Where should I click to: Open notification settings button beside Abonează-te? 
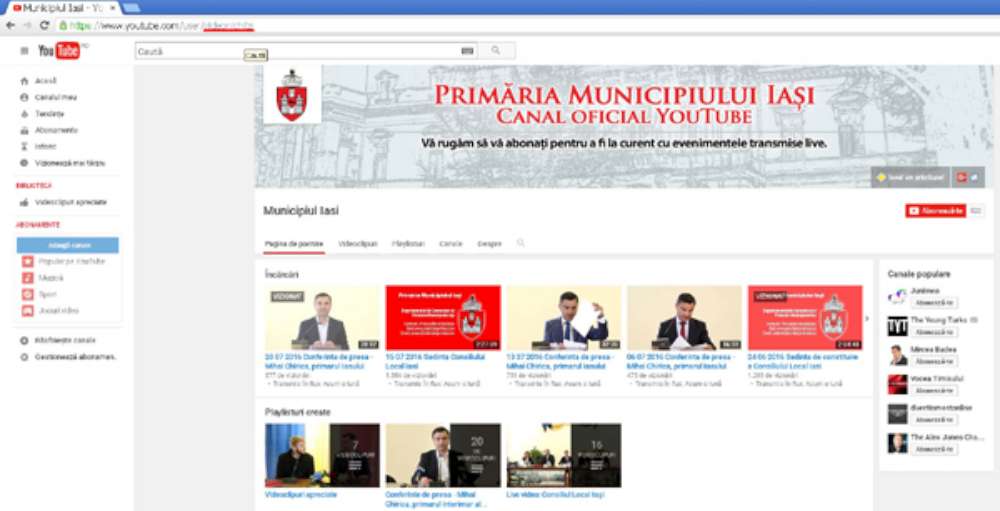[x=976, y=211]
